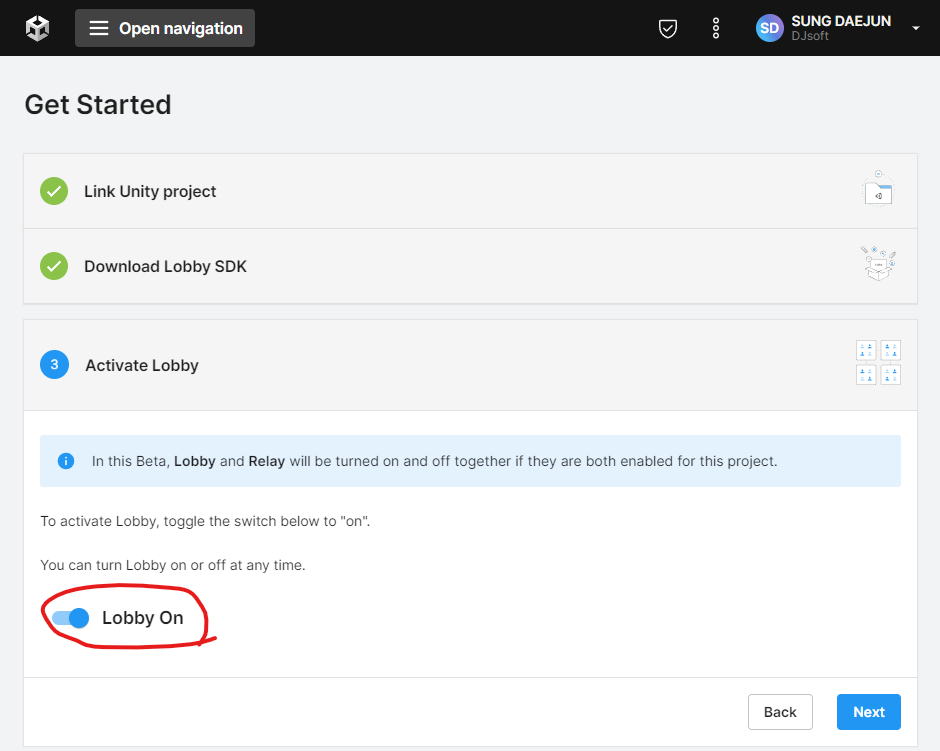Click the green check beside Link Unity project

pyautogui.click(x=54, y=191)
